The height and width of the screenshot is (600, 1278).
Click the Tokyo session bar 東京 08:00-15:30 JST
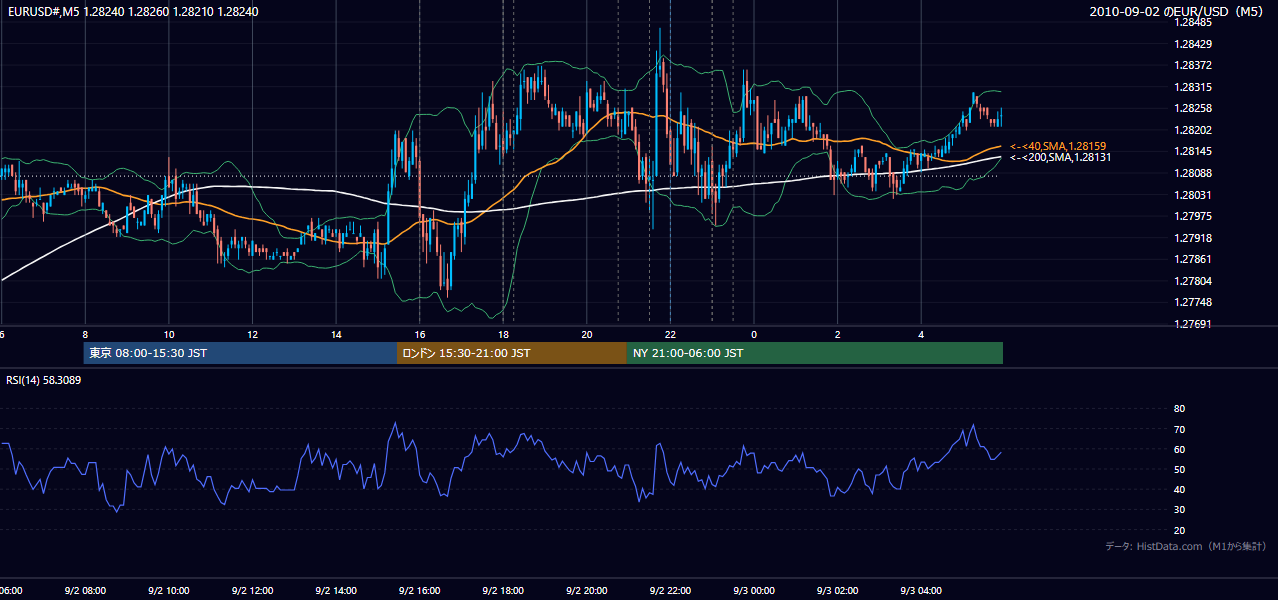(240, 353)
